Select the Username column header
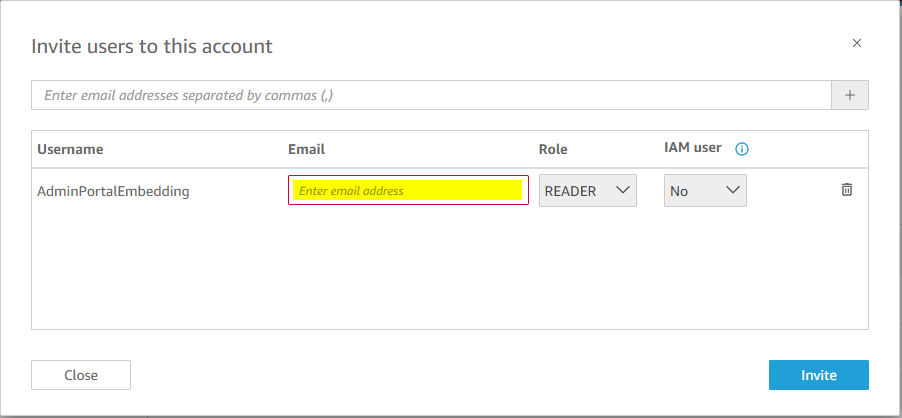This screenshot has width=902, height=418. [70, 149]
